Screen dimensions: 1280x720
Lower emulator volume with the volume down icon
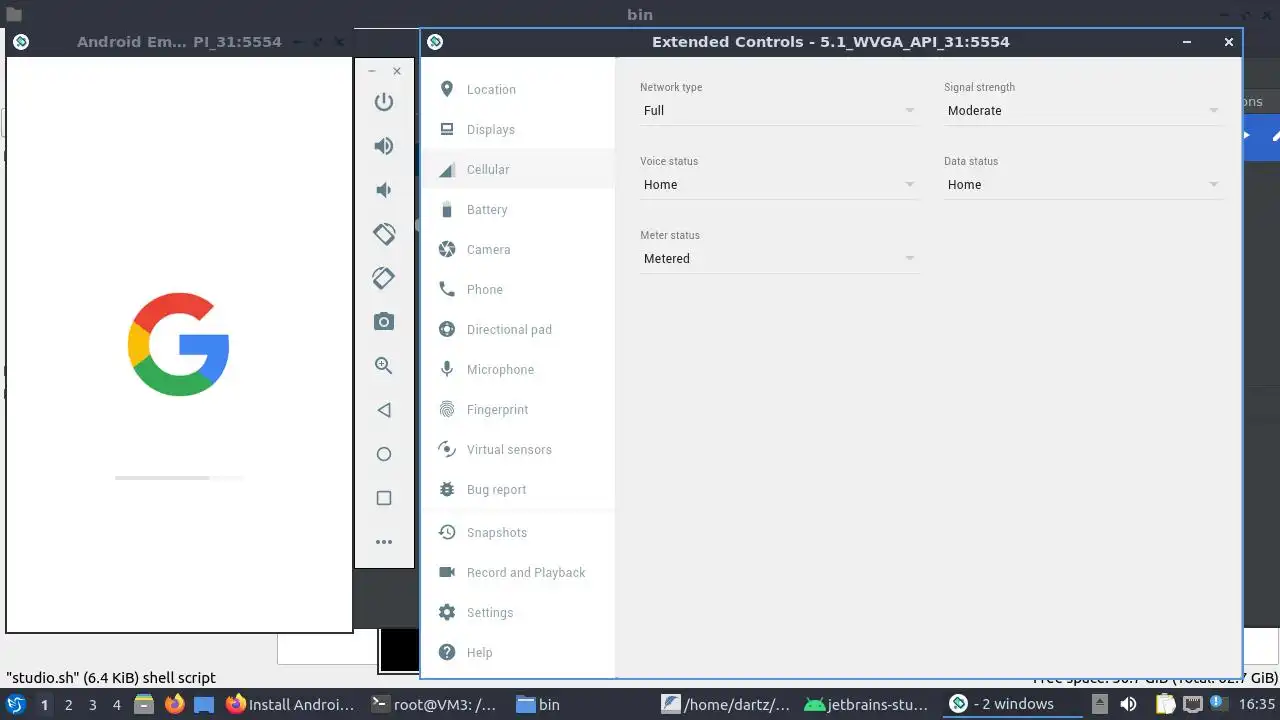[x=384, y=190]
